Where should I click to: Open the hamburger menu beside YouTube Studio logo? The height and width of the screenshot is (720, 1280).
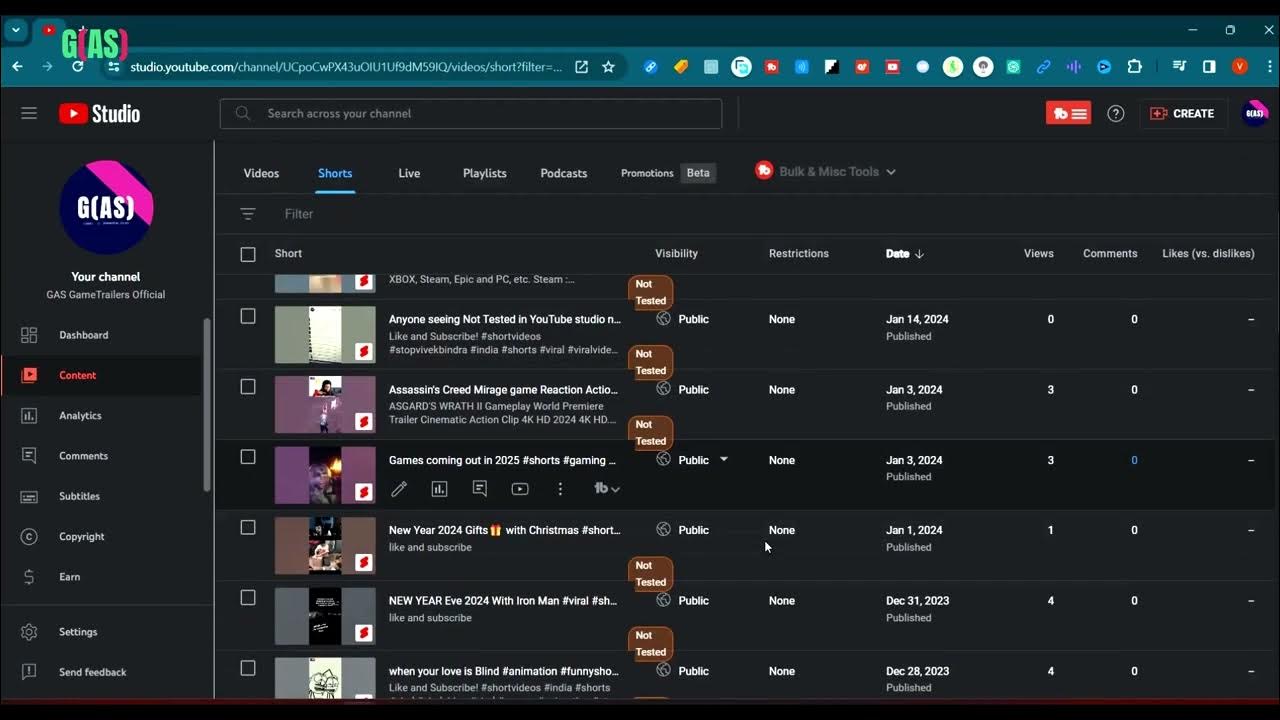29,113
